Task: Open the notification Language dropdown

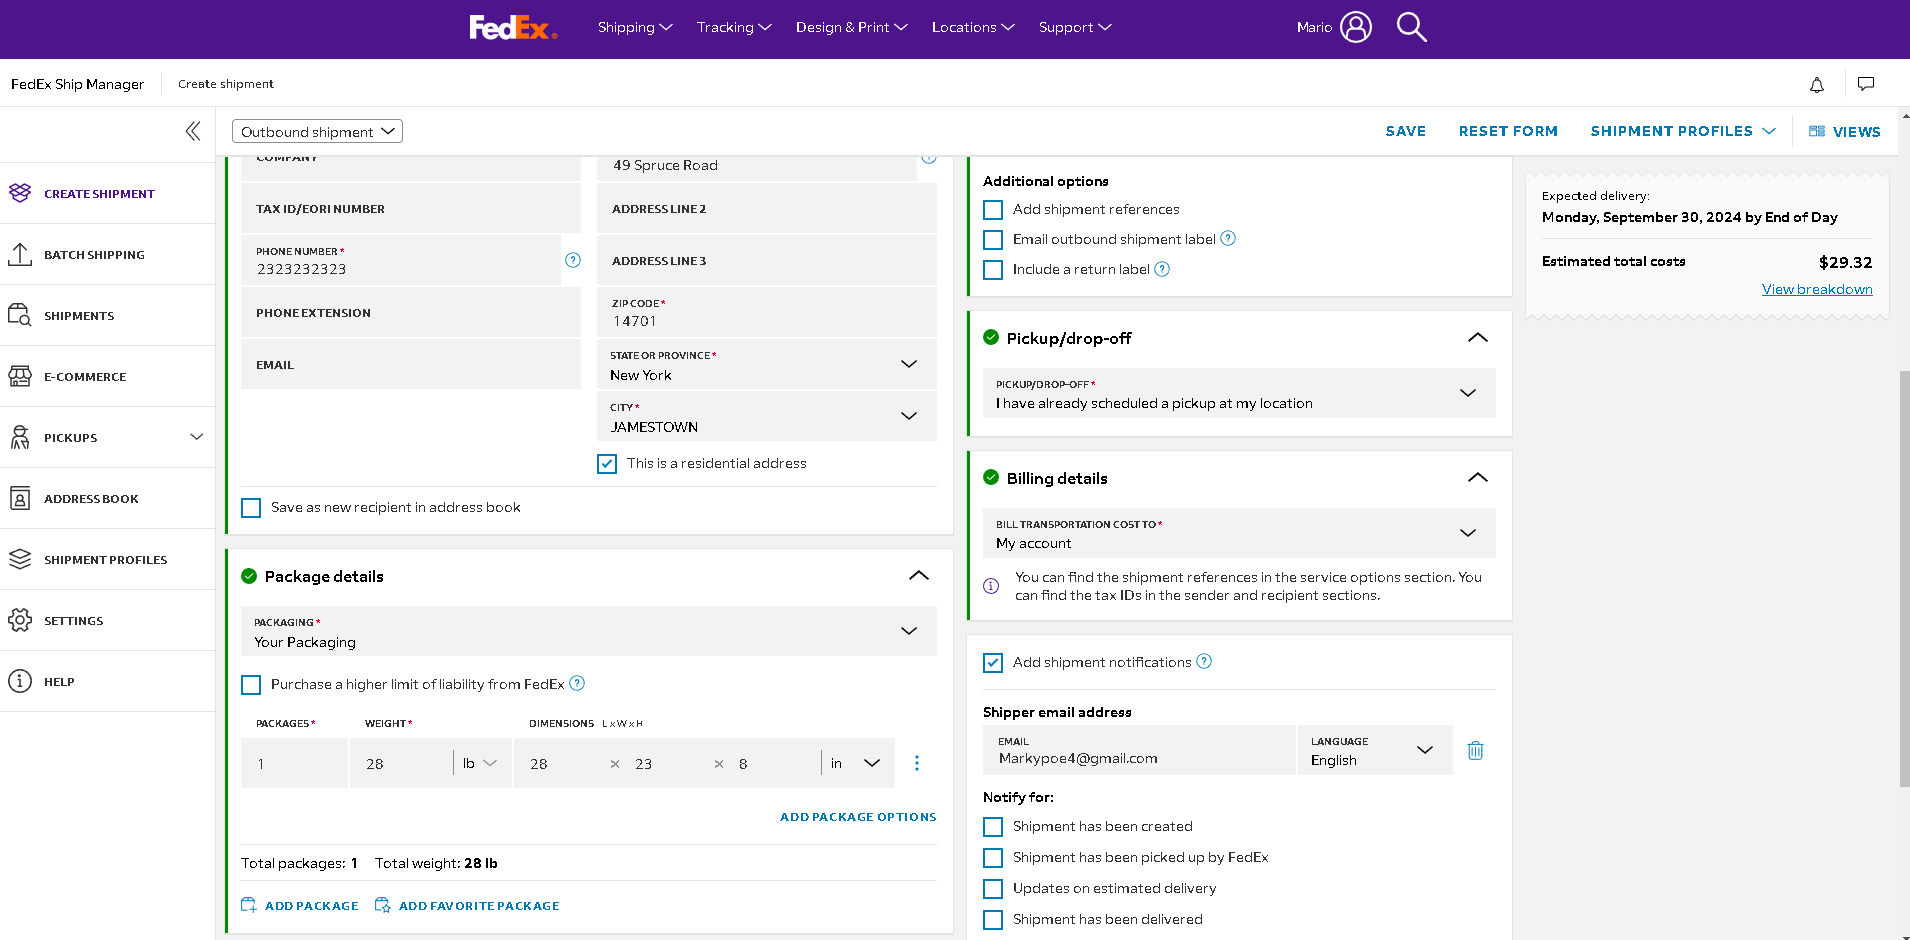Action: point(1375,750)
